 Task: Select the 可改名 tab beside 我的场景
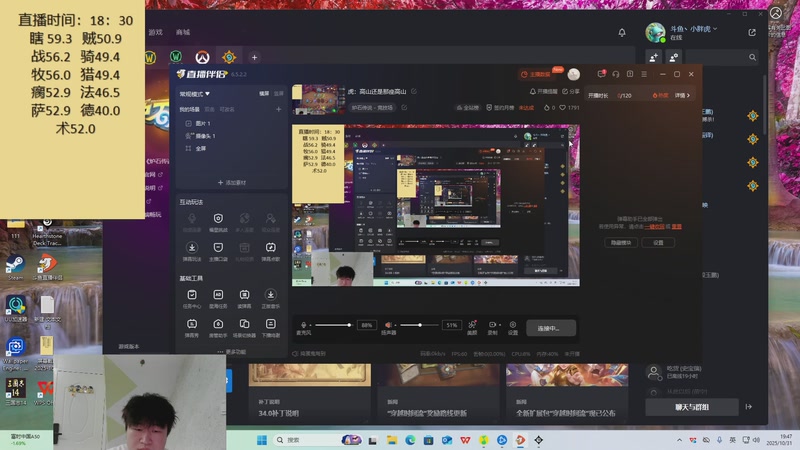pyautogui.click(x=227, y=109)
